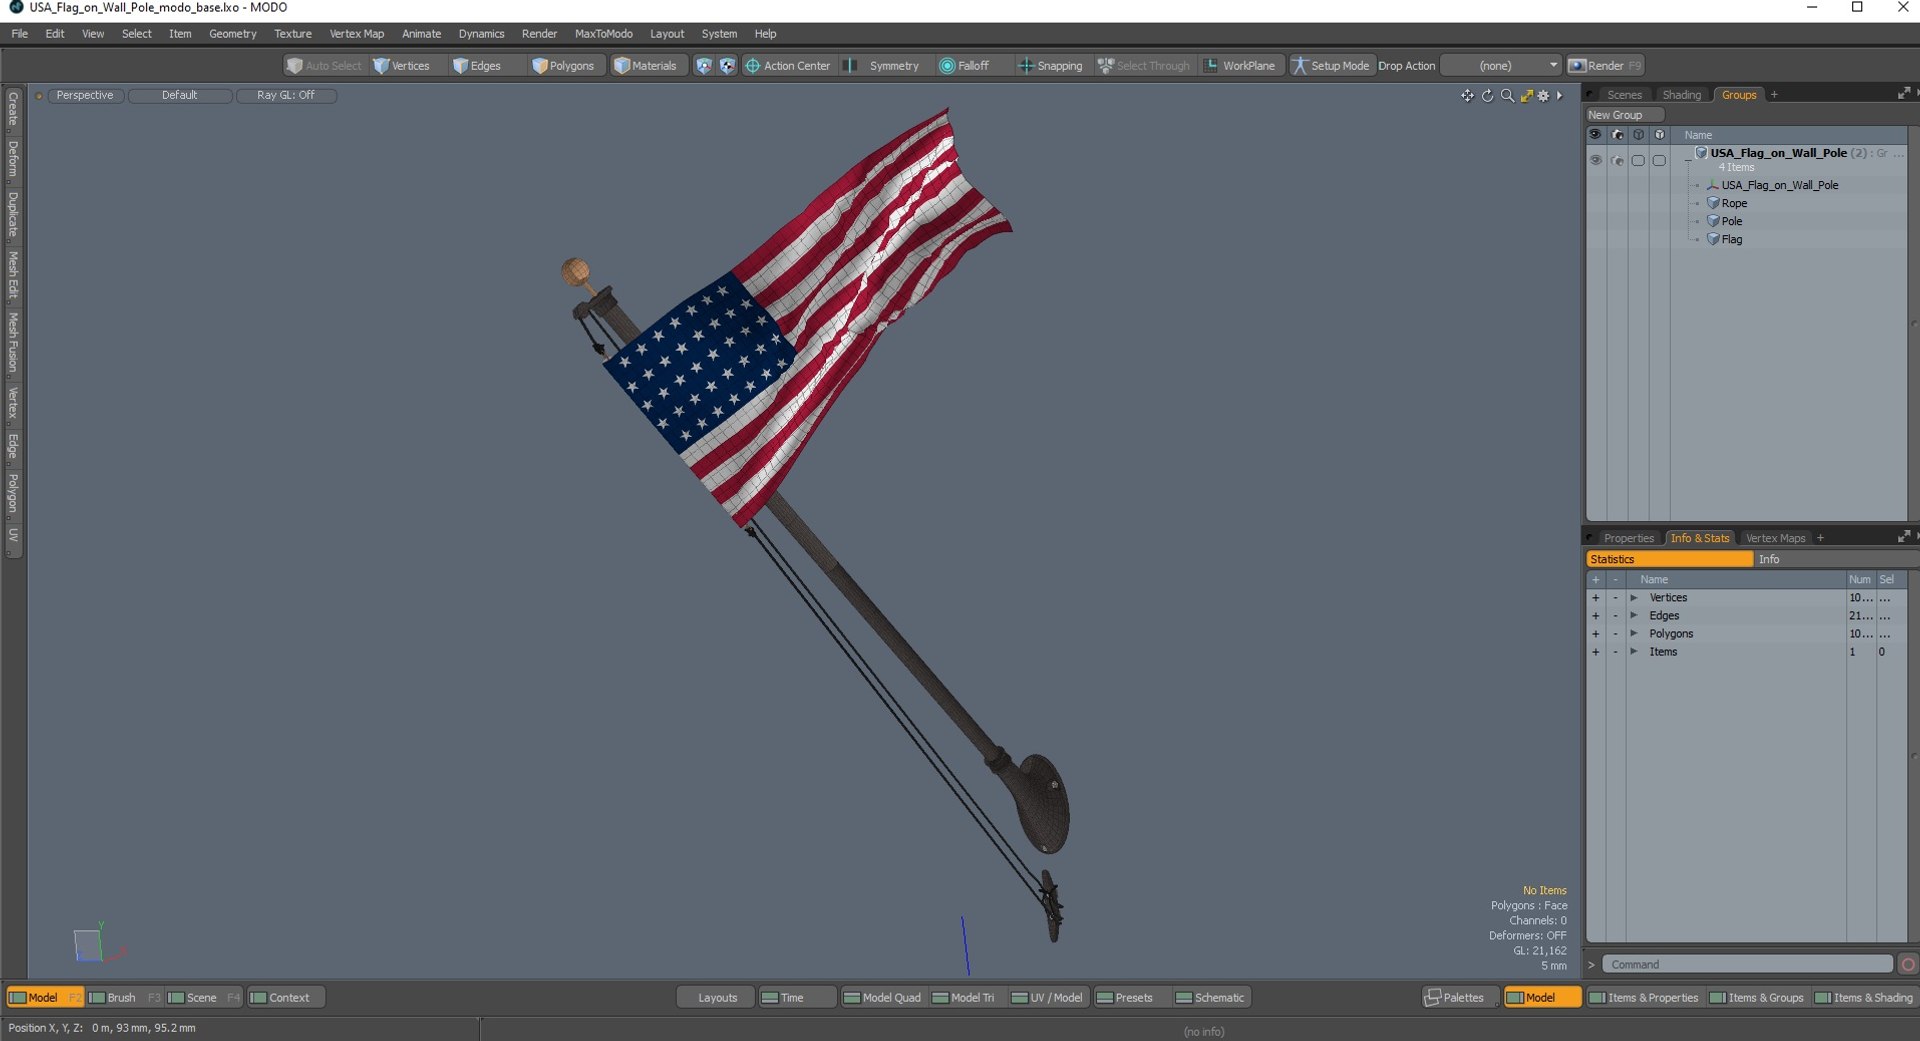
Task: Click the Render F9 button
Action: click(1605, 66)
